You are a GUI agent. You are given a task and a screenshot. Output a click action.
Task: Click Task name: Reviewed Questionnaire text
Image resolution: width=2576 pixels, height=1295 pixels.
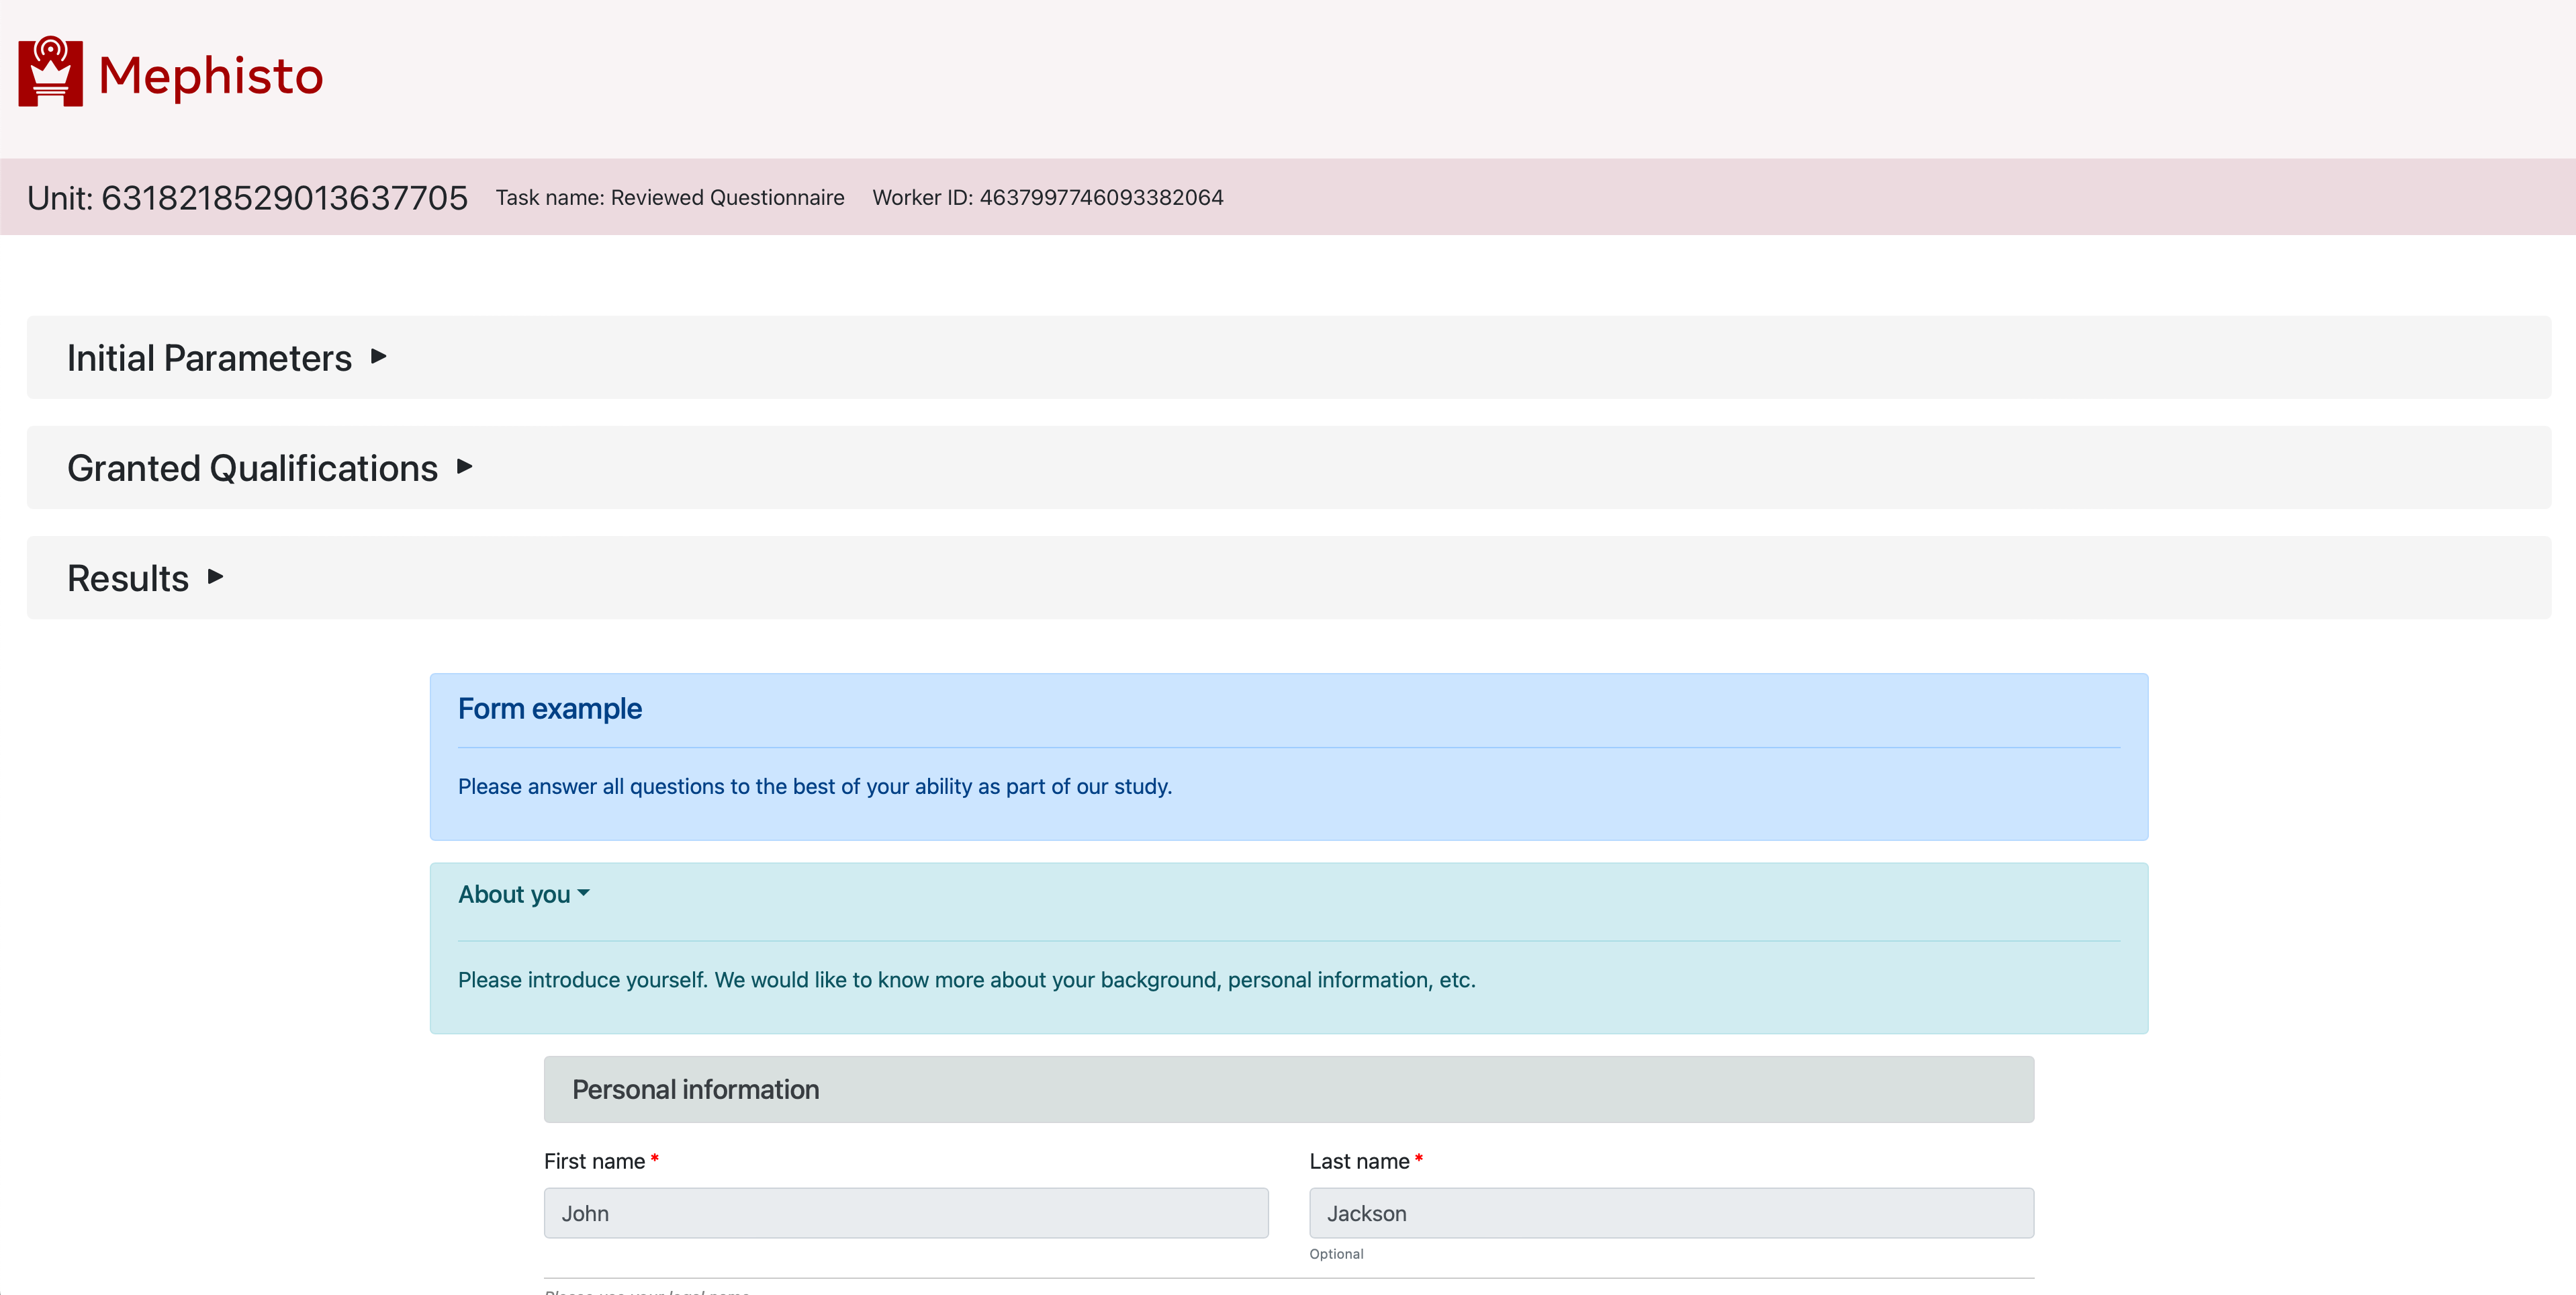(x=670, y=198)
